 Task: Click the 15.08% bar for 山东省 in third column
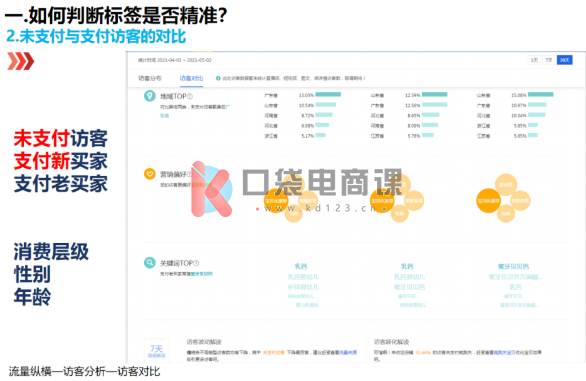(540, 95)
